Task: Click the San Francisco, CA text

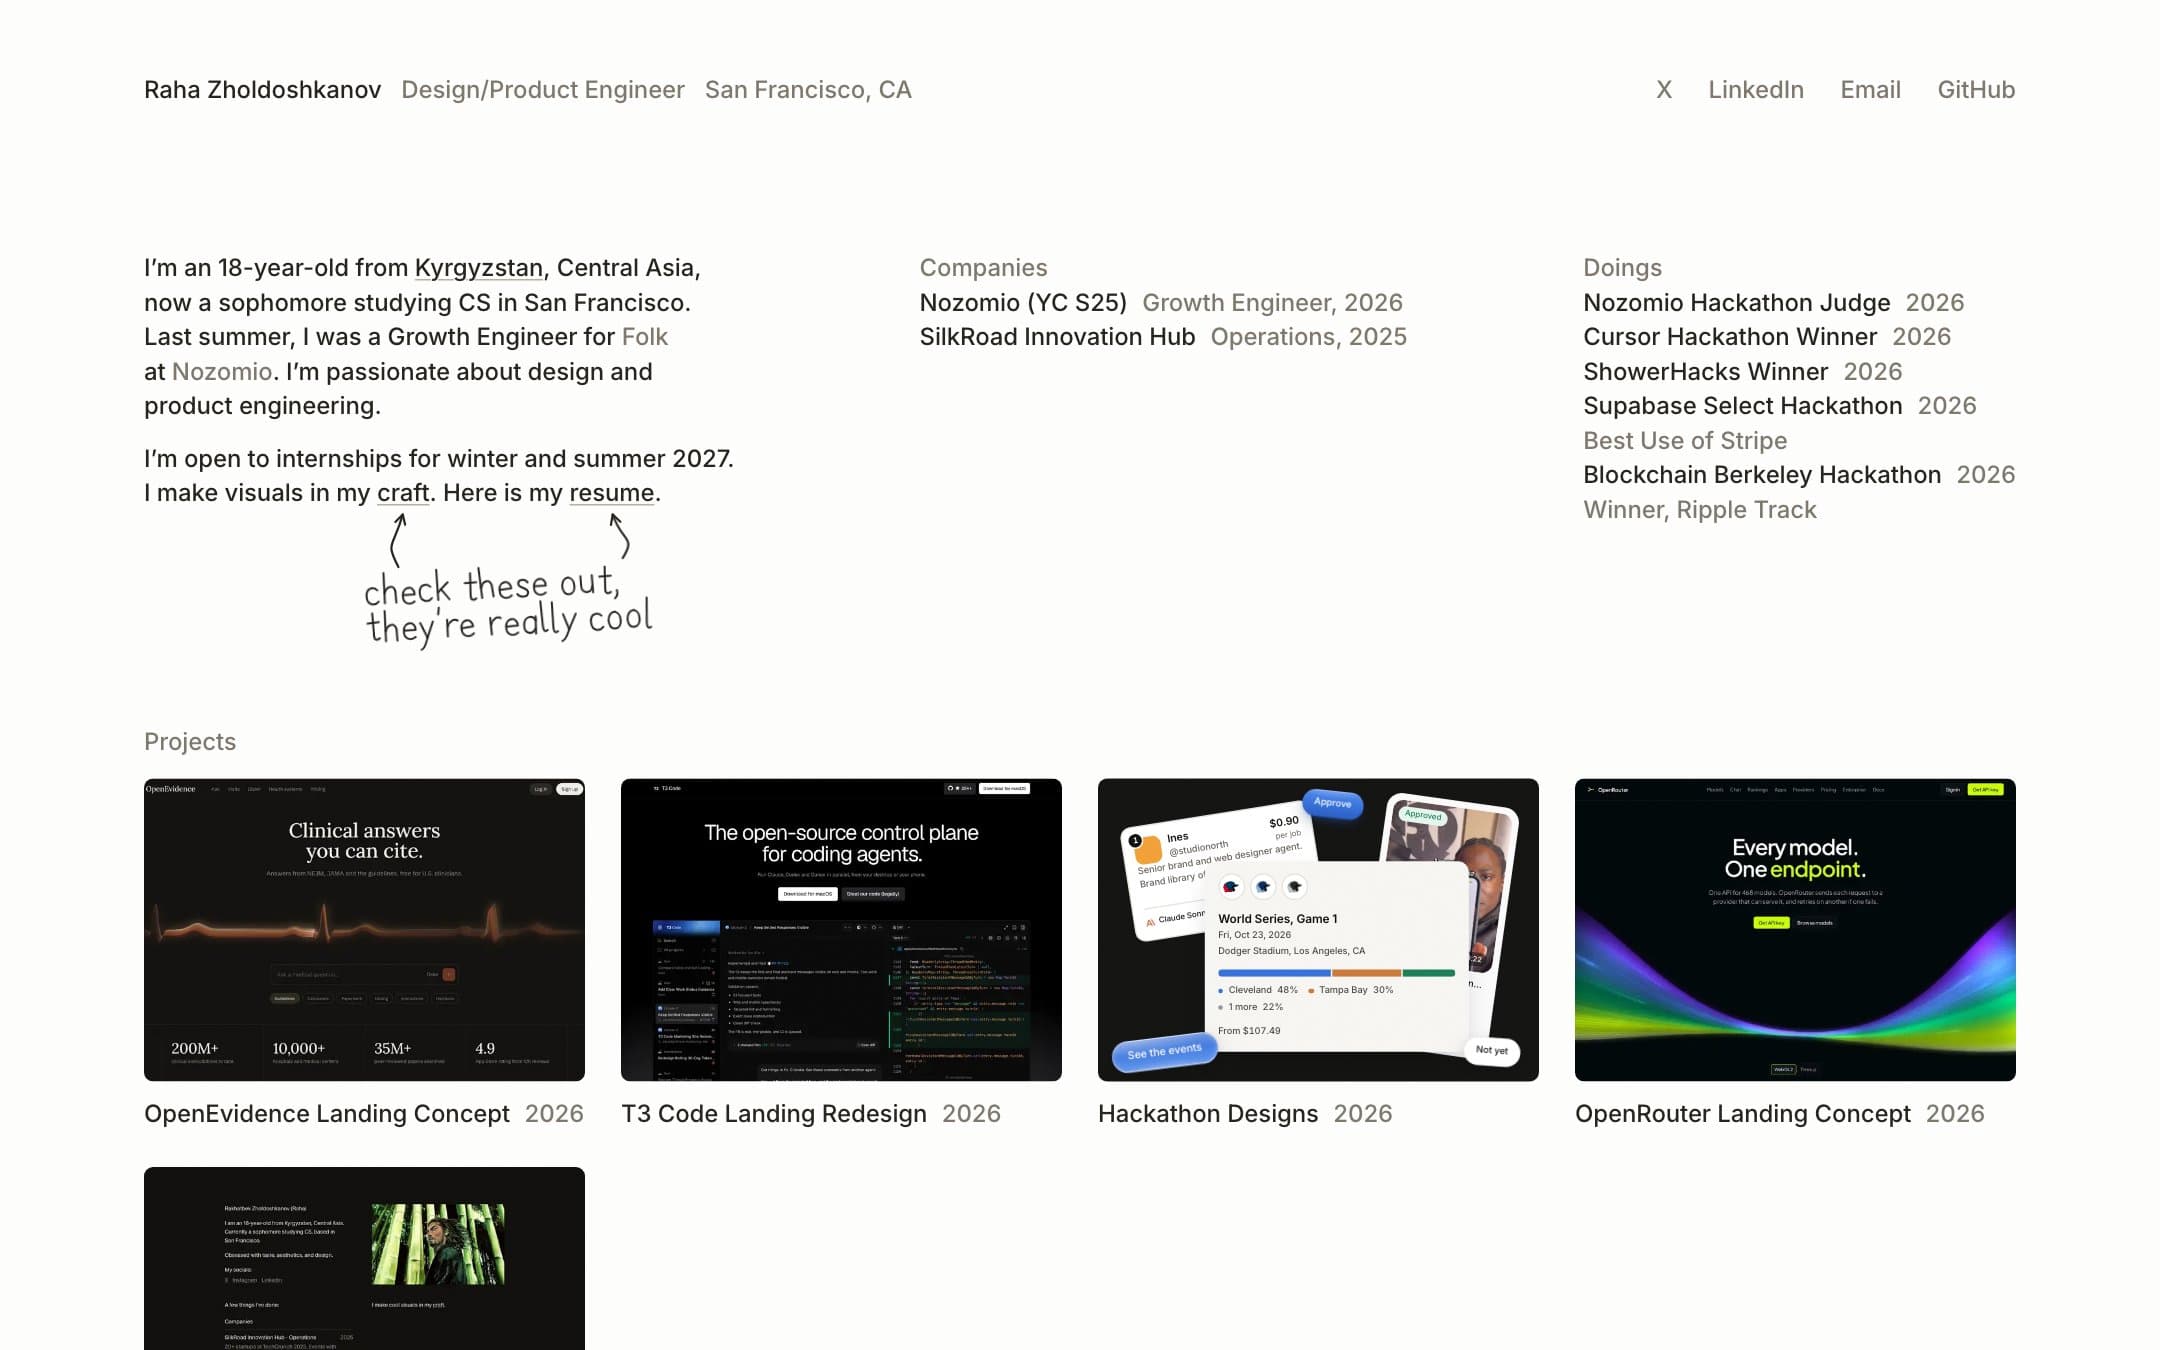Action: [808, 90]
